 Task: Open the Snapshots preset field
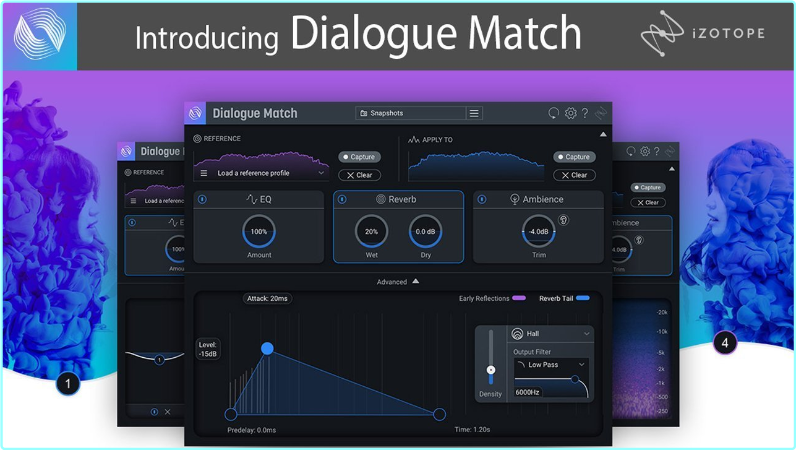tap(410, 113)
